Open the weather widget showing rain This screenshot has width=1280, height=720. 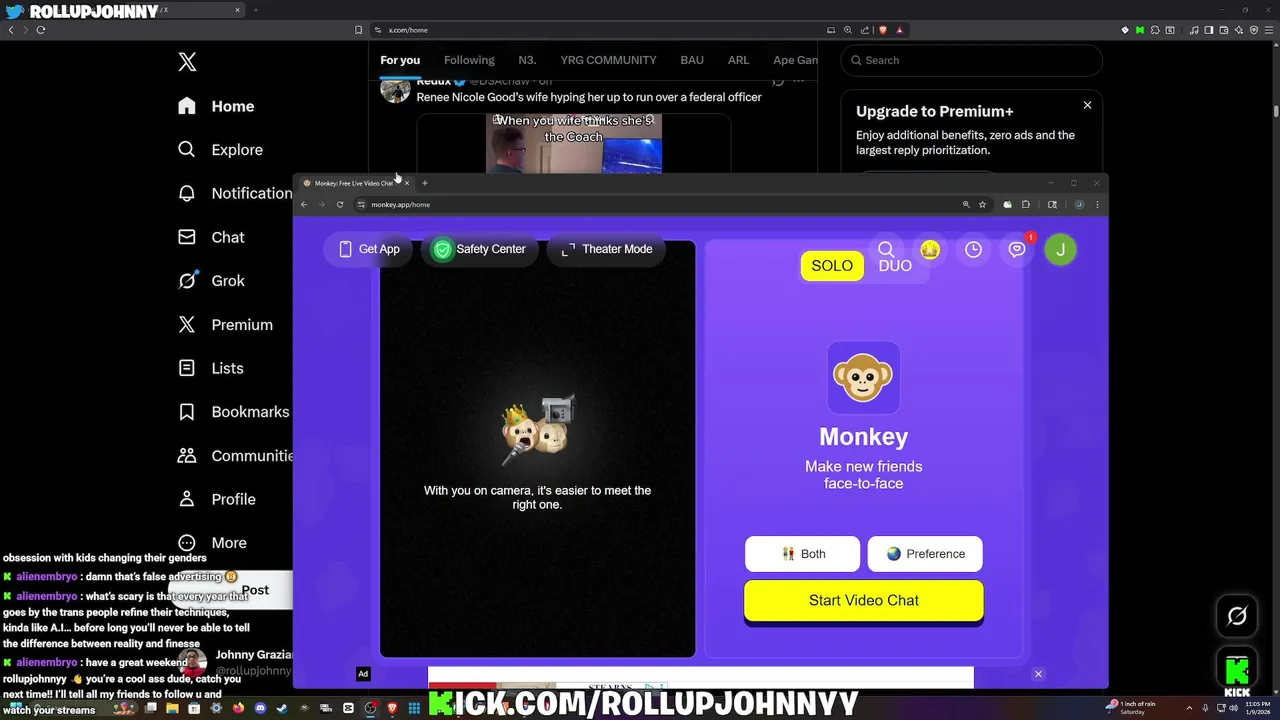[1132, 707]
